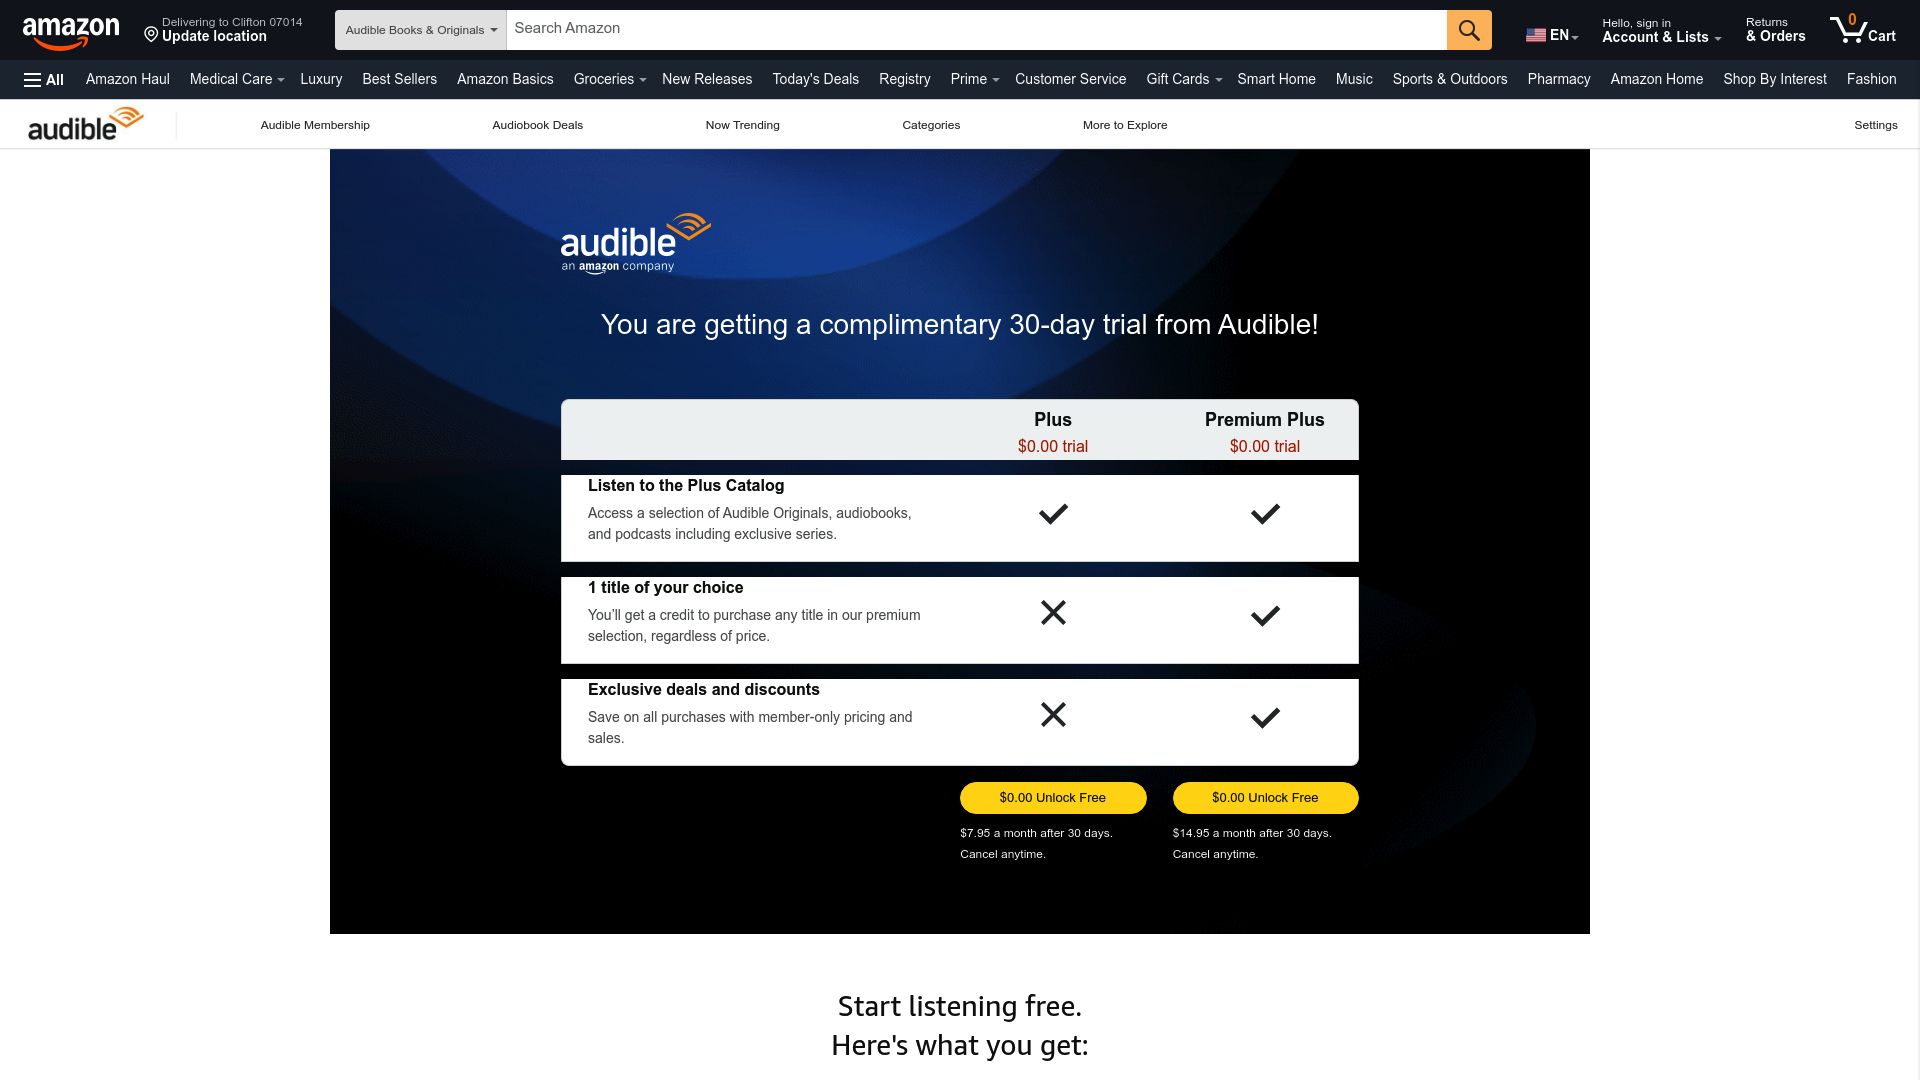
Task: Click the Plus column heading
Action: 1053,420
